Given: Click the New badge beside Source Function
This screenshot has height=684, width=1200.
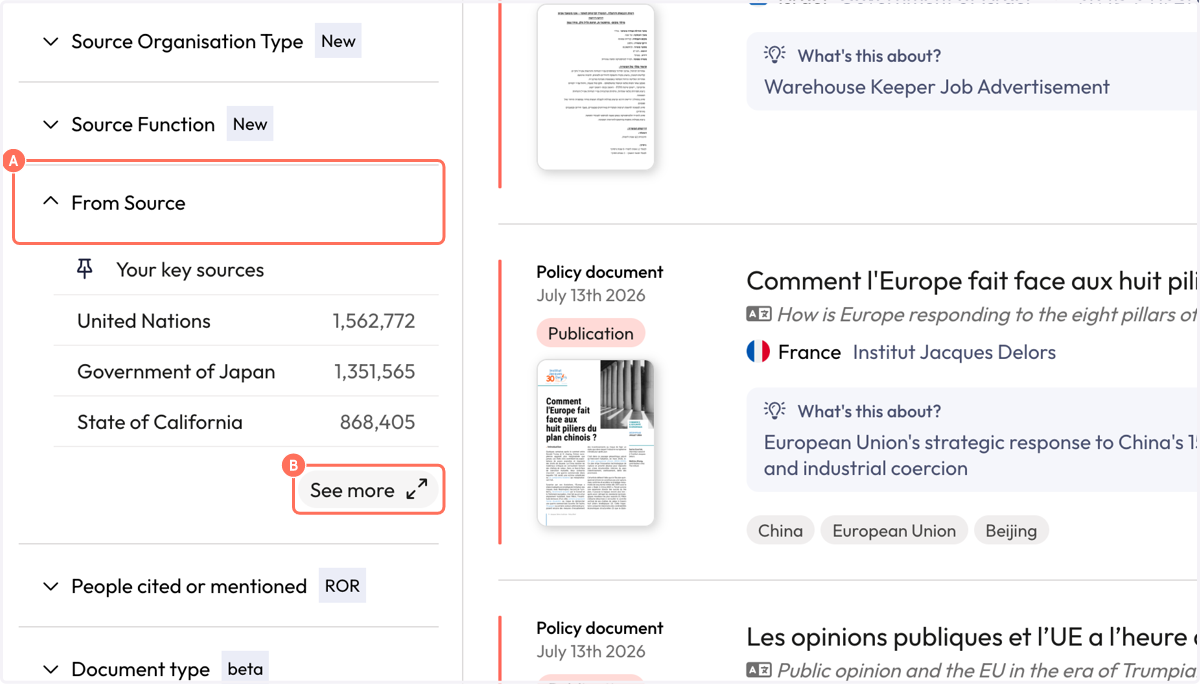Looking at the screenshot, I should (x=250, y=124).
